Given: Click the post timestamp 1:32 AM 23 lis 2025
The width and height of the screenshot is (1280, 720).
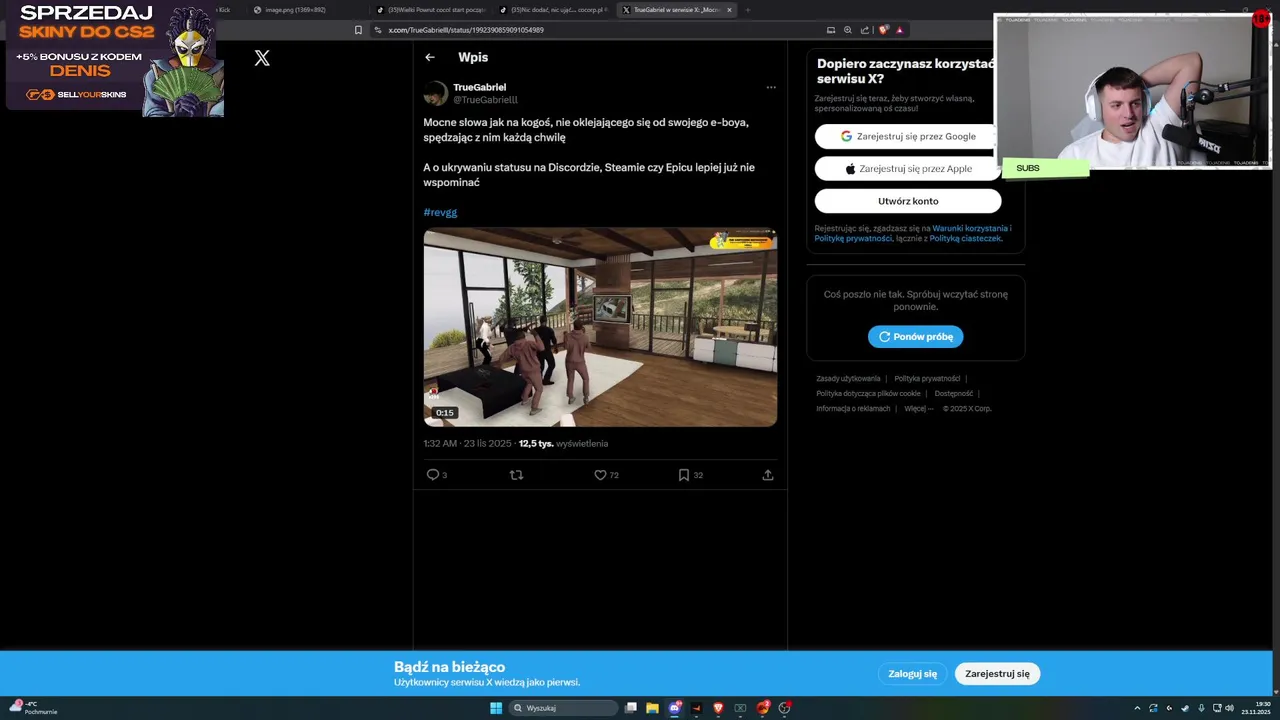Looking at the screenshot, I should [467, 444].
